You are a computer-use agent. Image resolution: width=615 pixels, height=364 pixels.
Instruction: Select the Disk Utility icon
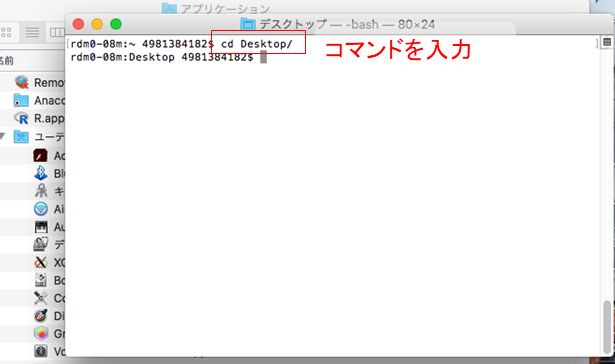point(41,316)
